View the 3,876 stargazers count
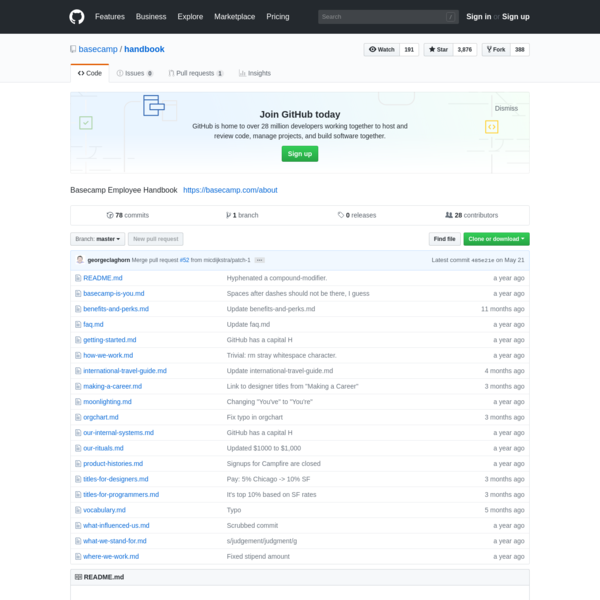Screen dimensions: 600x600 pyautogui.click(x=465, y=49)
